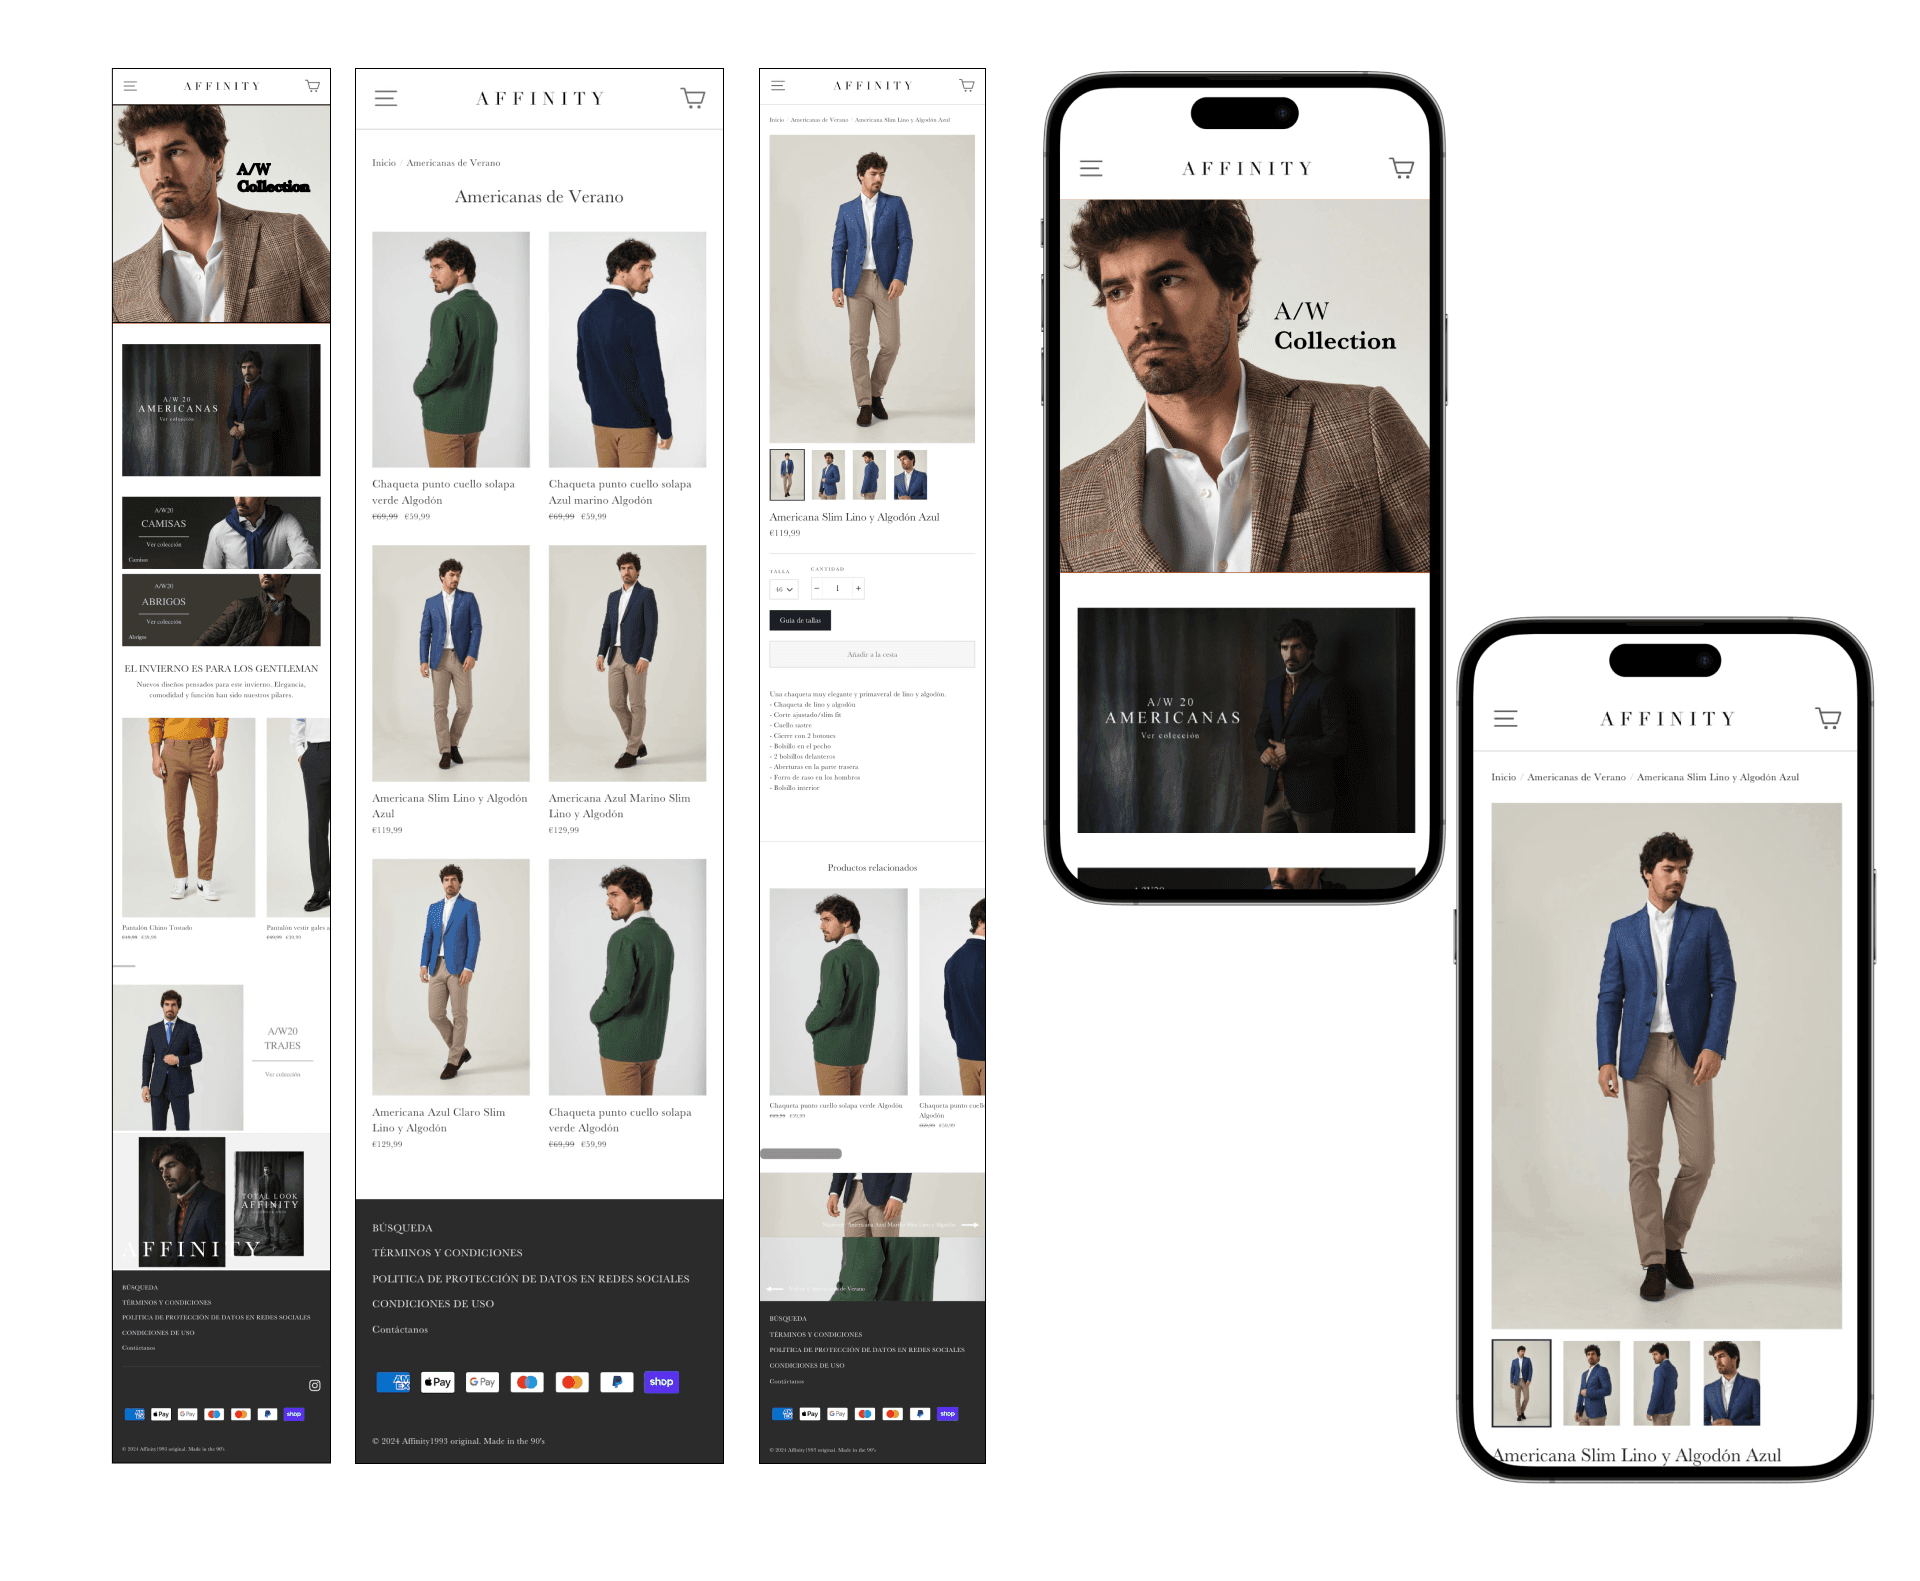Open TÉRMINOS Y CONDICIONES in the collection page footer

[447, 1253]
